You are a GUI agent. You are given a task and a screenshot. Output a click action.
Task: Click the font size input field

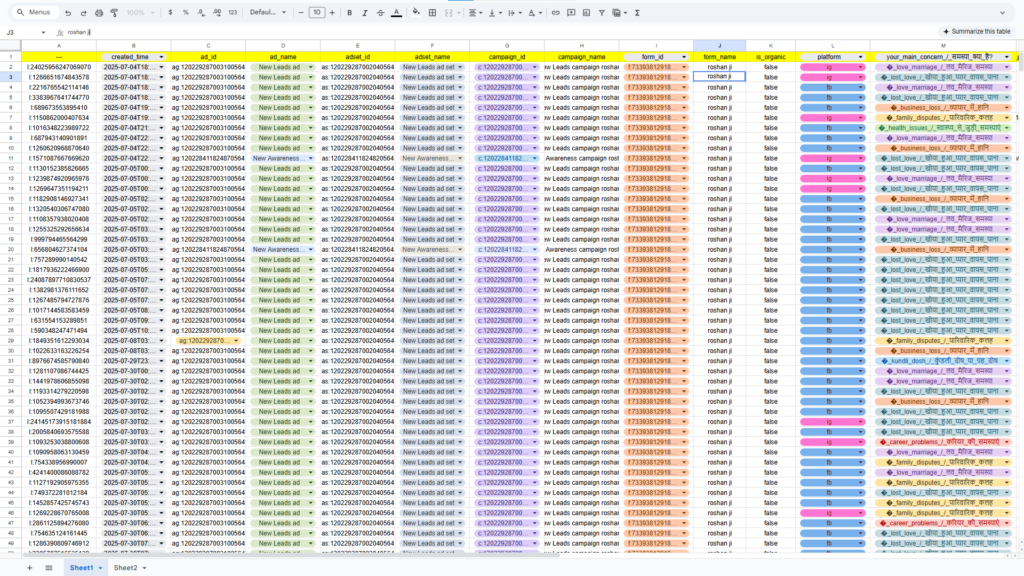tap(317, 13)
